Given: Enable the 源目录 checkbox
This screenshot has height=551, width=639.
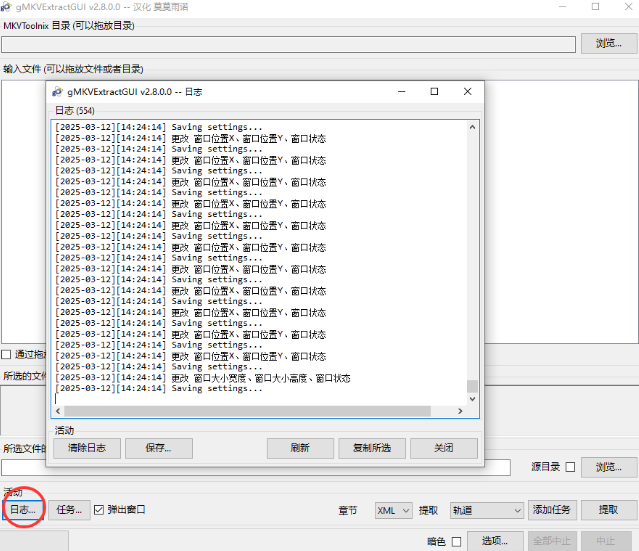Looking at the screenshot, I should [571, 467].
